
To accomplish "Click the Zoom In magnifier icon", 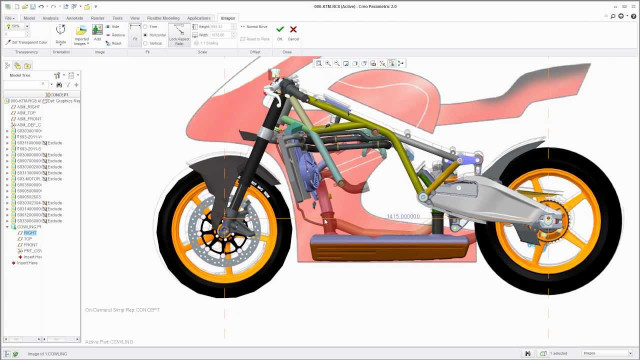I will click(x=328, y=63).
